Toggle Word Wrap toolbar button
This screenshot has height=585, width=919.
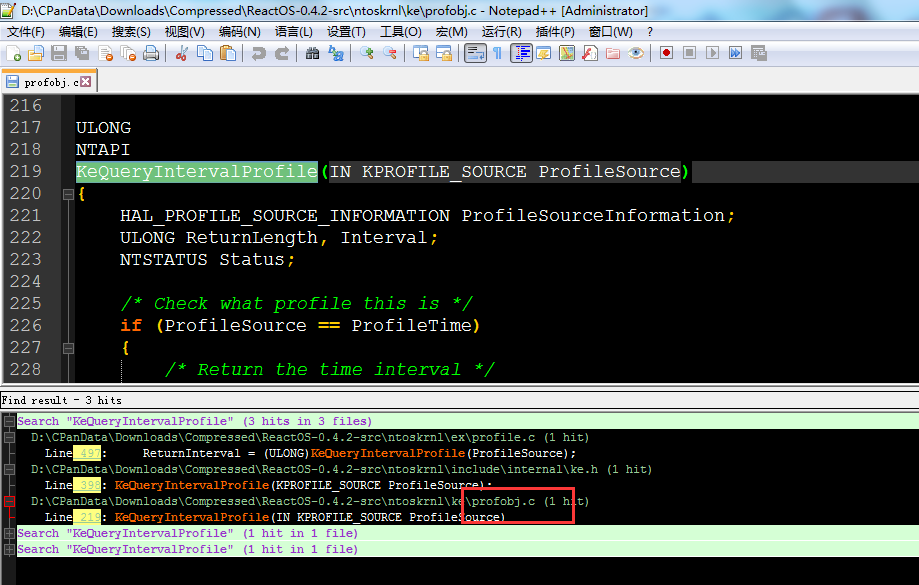[475, 53]
